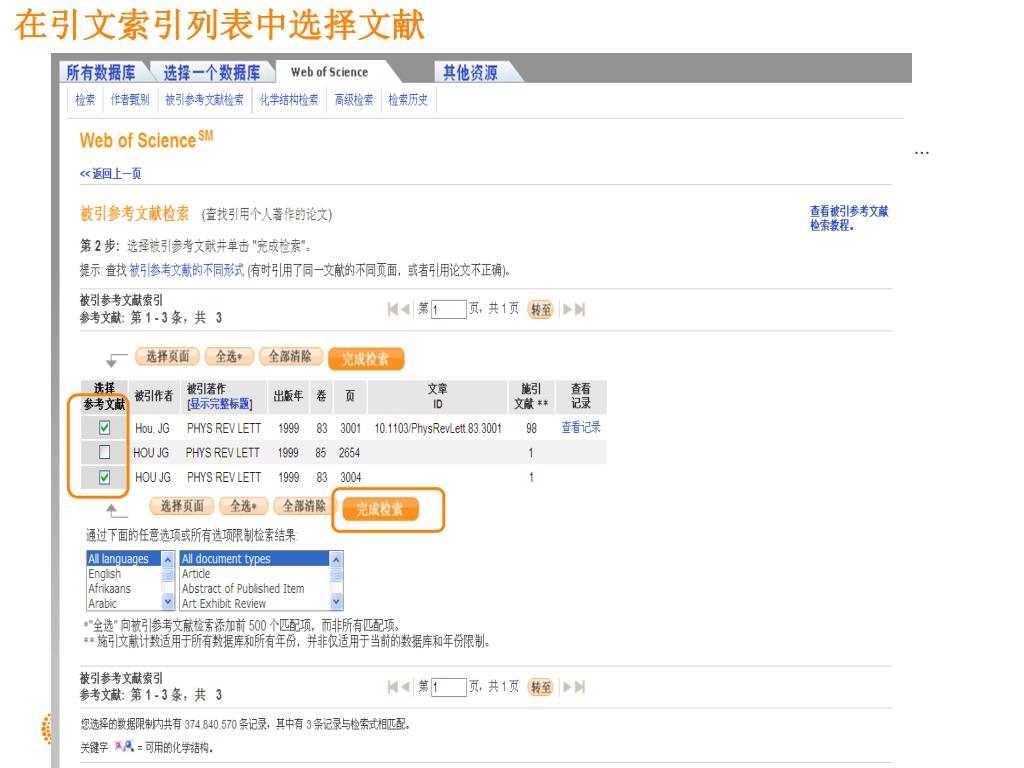Screen dimensions: 1024x768
Task: Click top last-page navigation icon
Action: tap(580, 309)
